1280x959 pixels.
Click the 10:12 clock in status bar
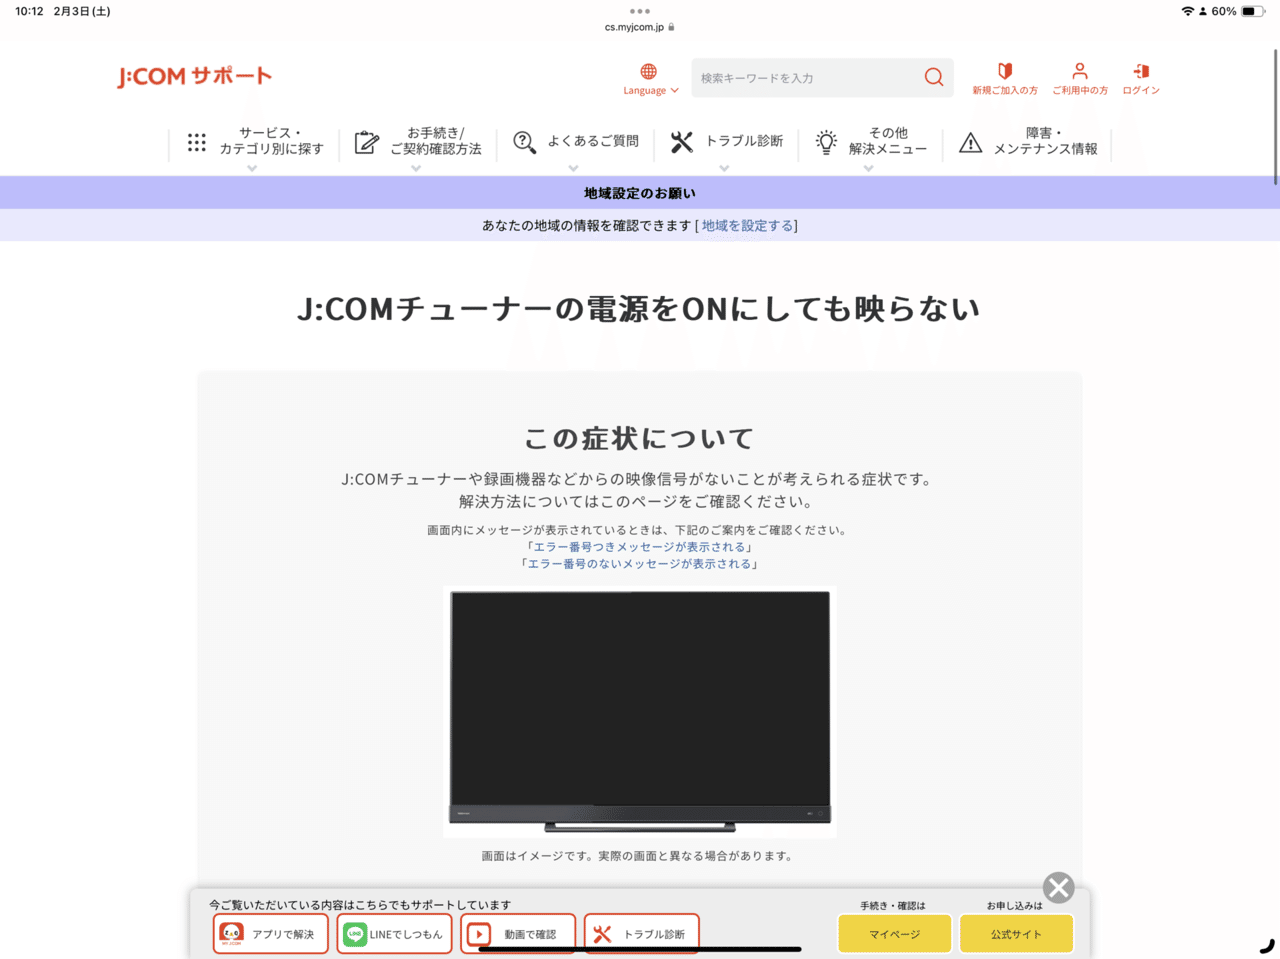click(x=29, y=11)
